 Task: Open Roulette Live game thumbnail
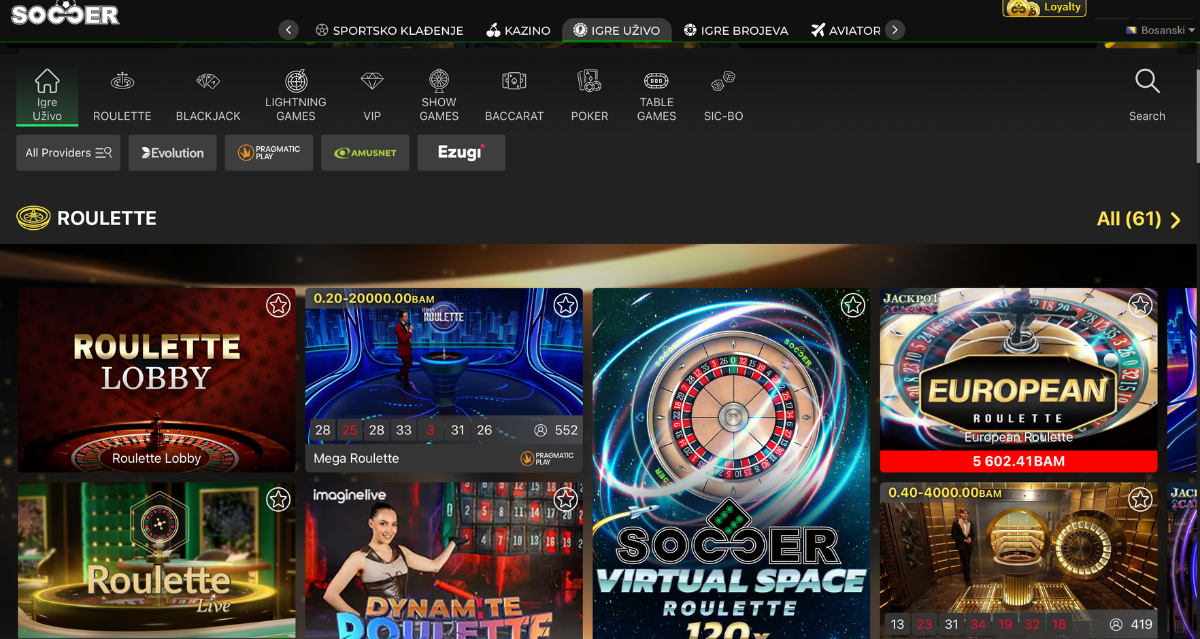coord(157,561)
